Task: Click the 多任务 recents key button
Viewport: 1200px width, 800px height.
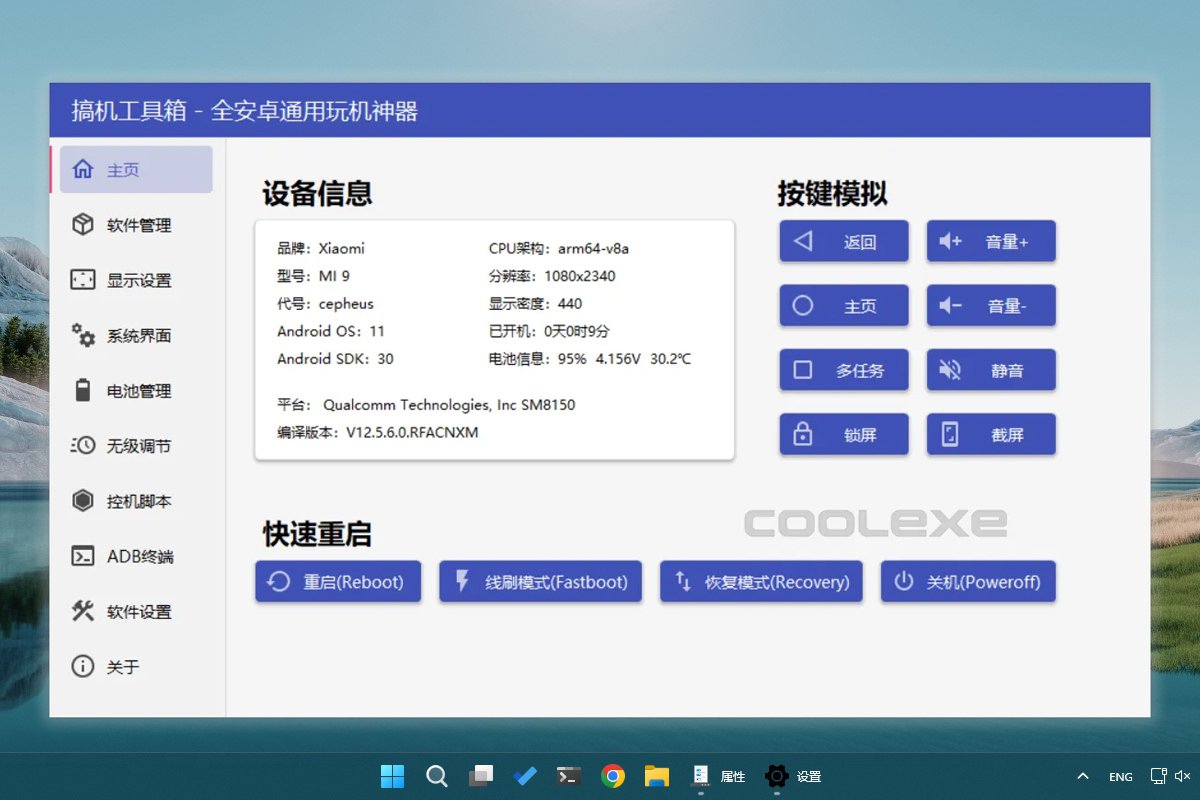Action: point(844,370)
